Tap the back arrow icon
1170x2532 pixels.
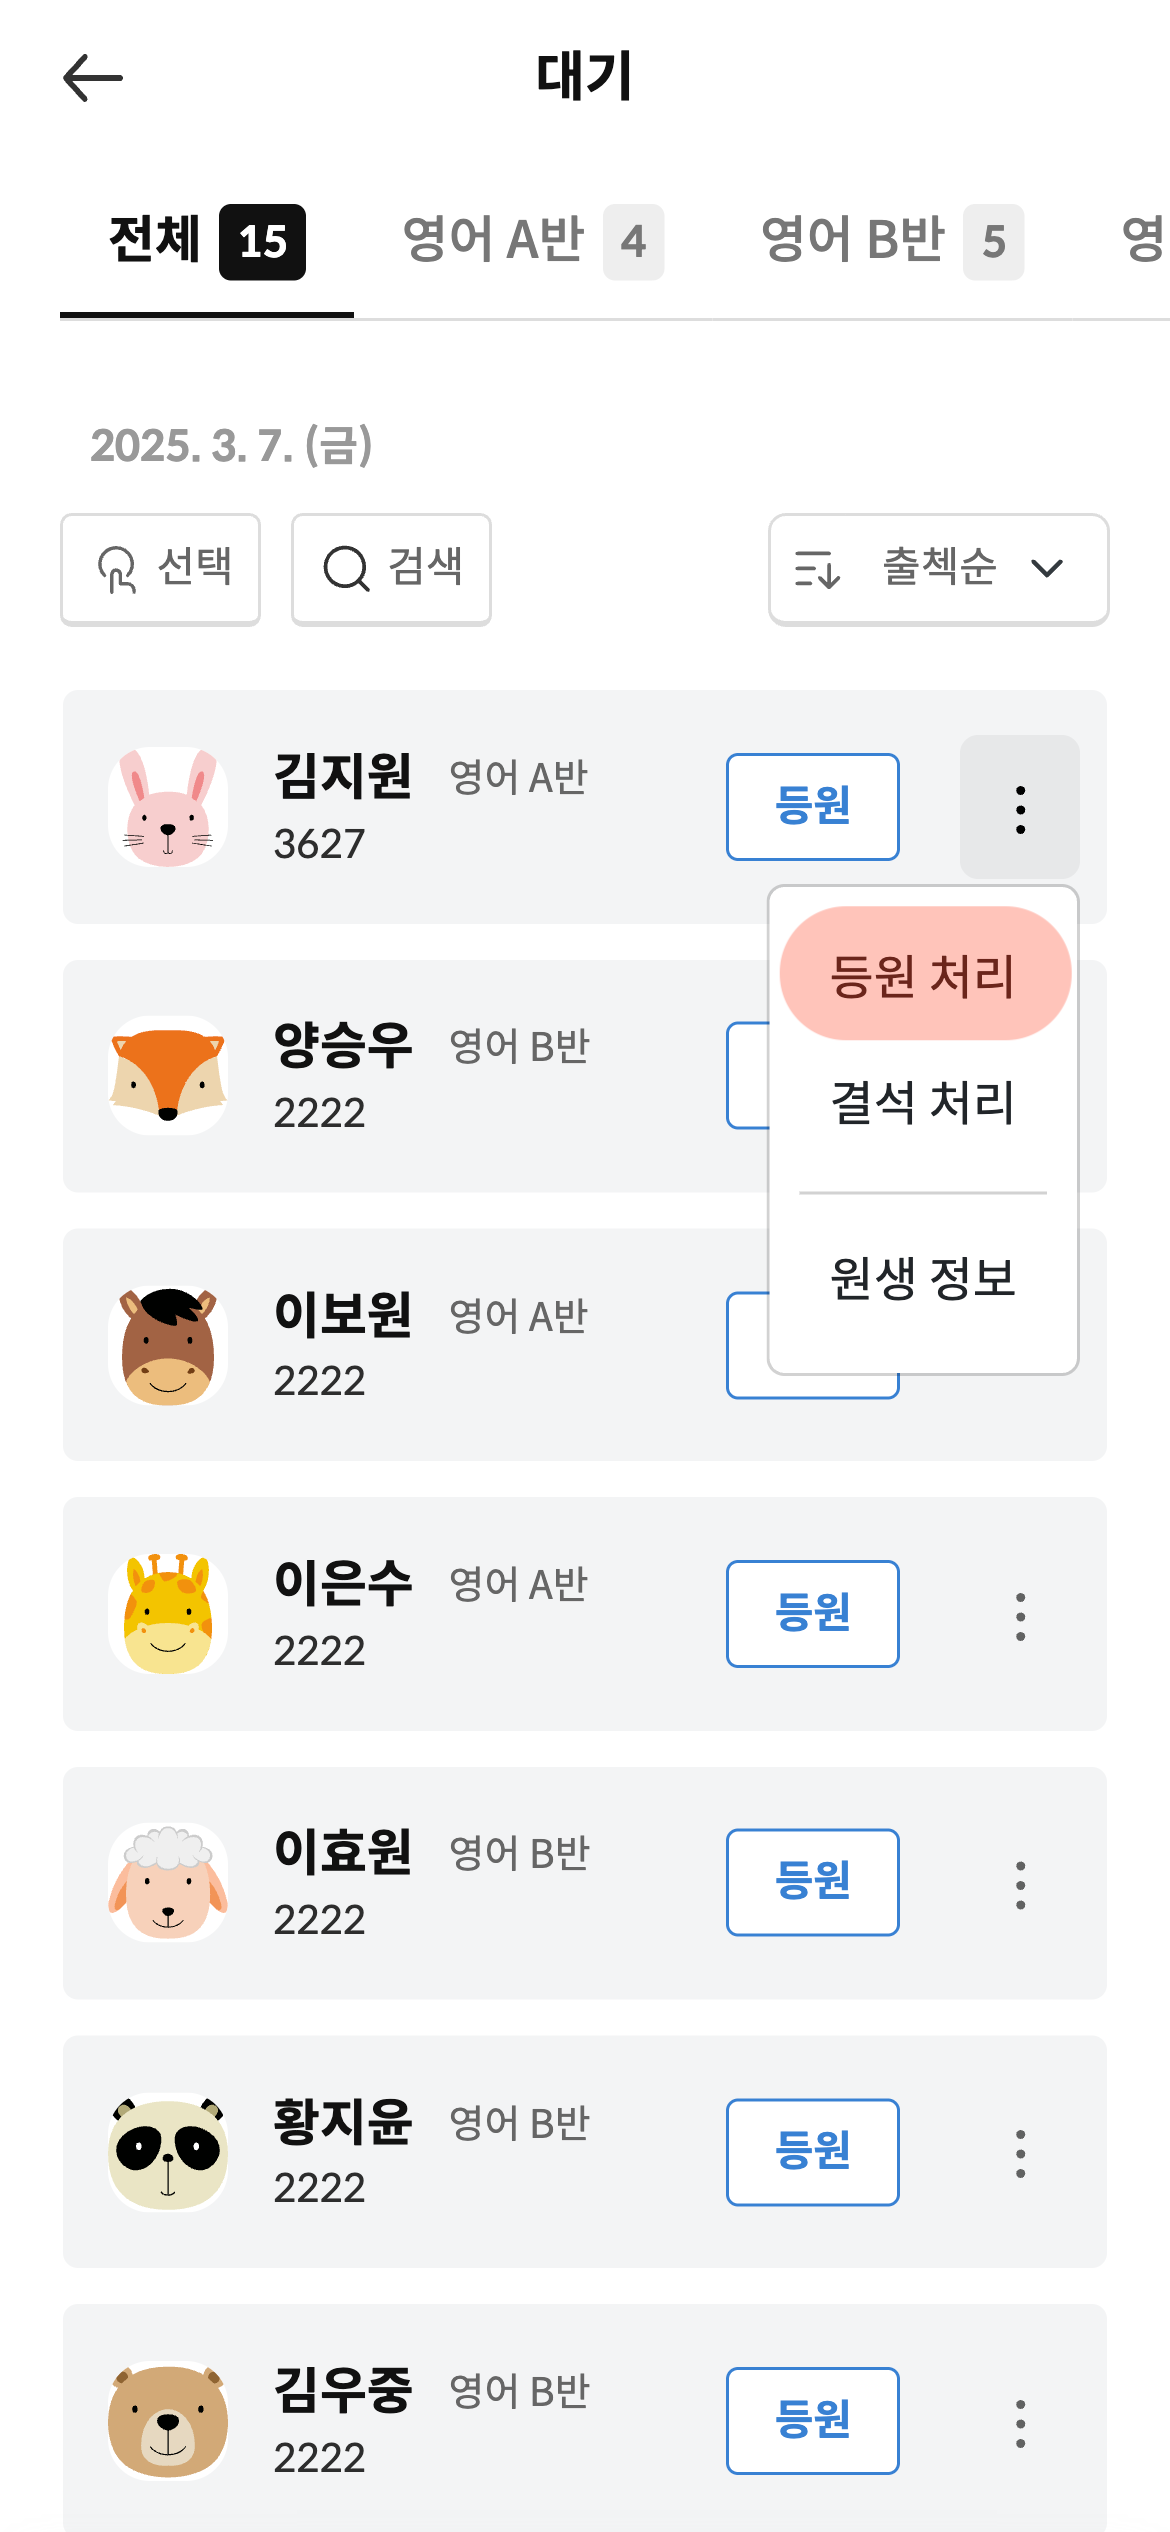[x=93, y=78]
